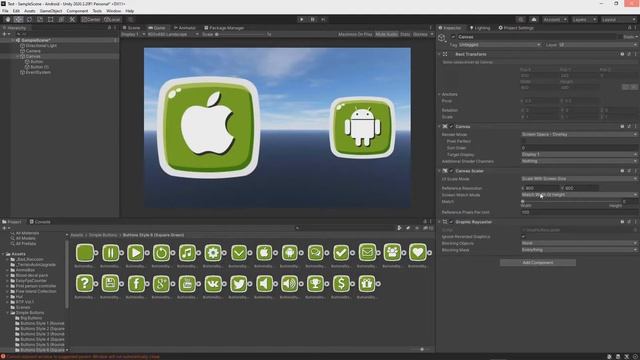
Task: Select the Move tool in toolbar
Action: [18, 19]
